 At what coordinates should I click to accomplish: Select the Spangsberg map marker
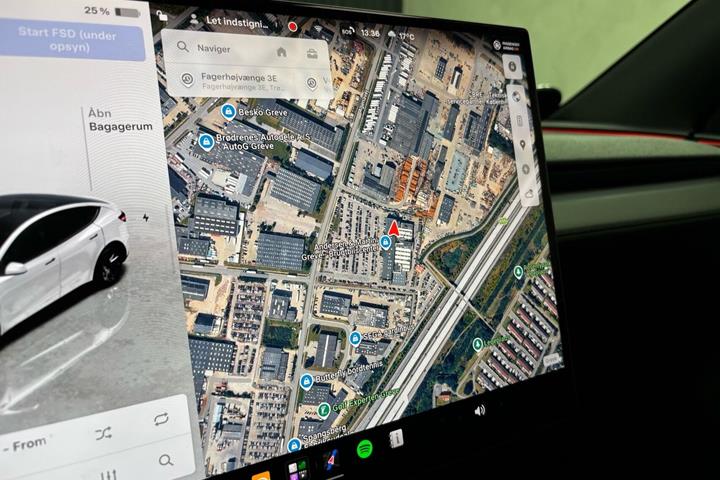(294, 445)
